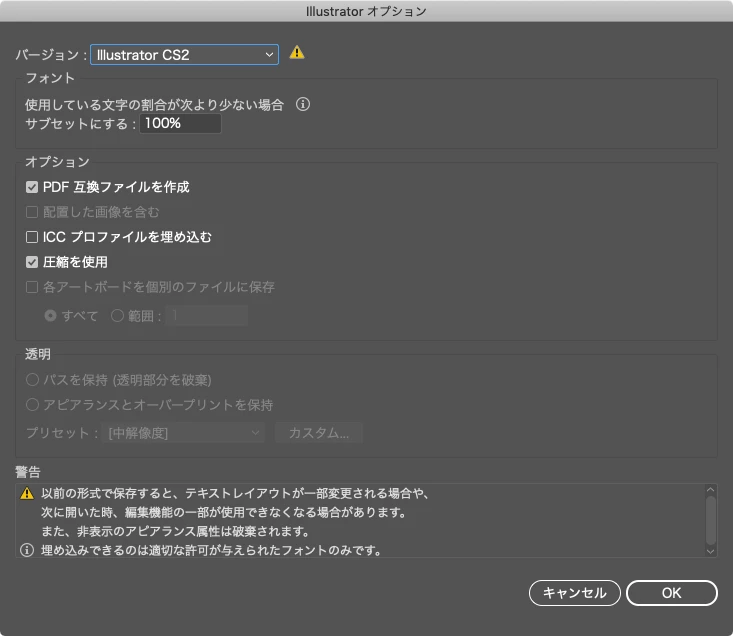This screenshot has height=636, width=733.
Task: Select the 範囲 radio button
Action: tap(117, 316)
